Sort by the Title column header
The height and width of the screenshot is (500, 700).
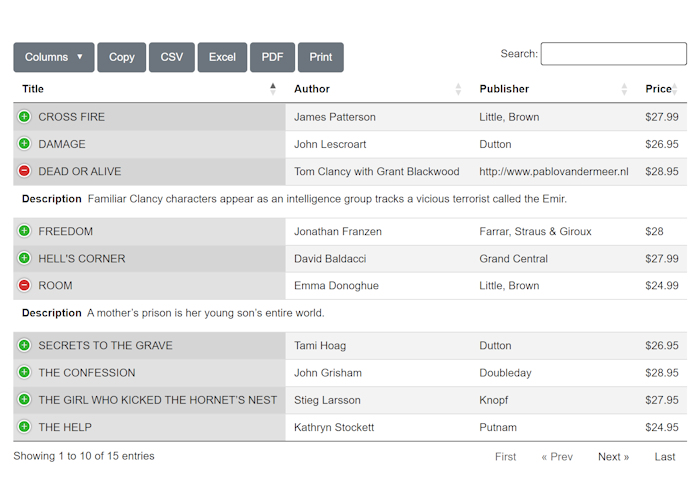click(149, 89)
